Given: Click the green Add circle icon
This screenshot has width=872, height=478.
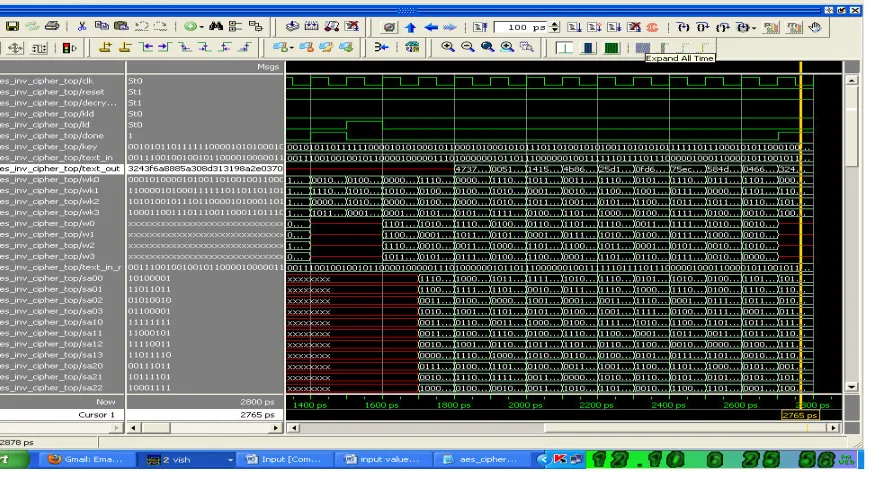Looking at the screenshot, I should 191,26.
